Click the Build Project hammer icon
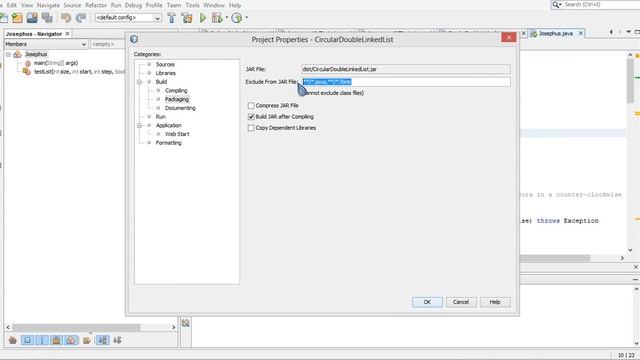640x360 pixels. (x=171, y=18)
